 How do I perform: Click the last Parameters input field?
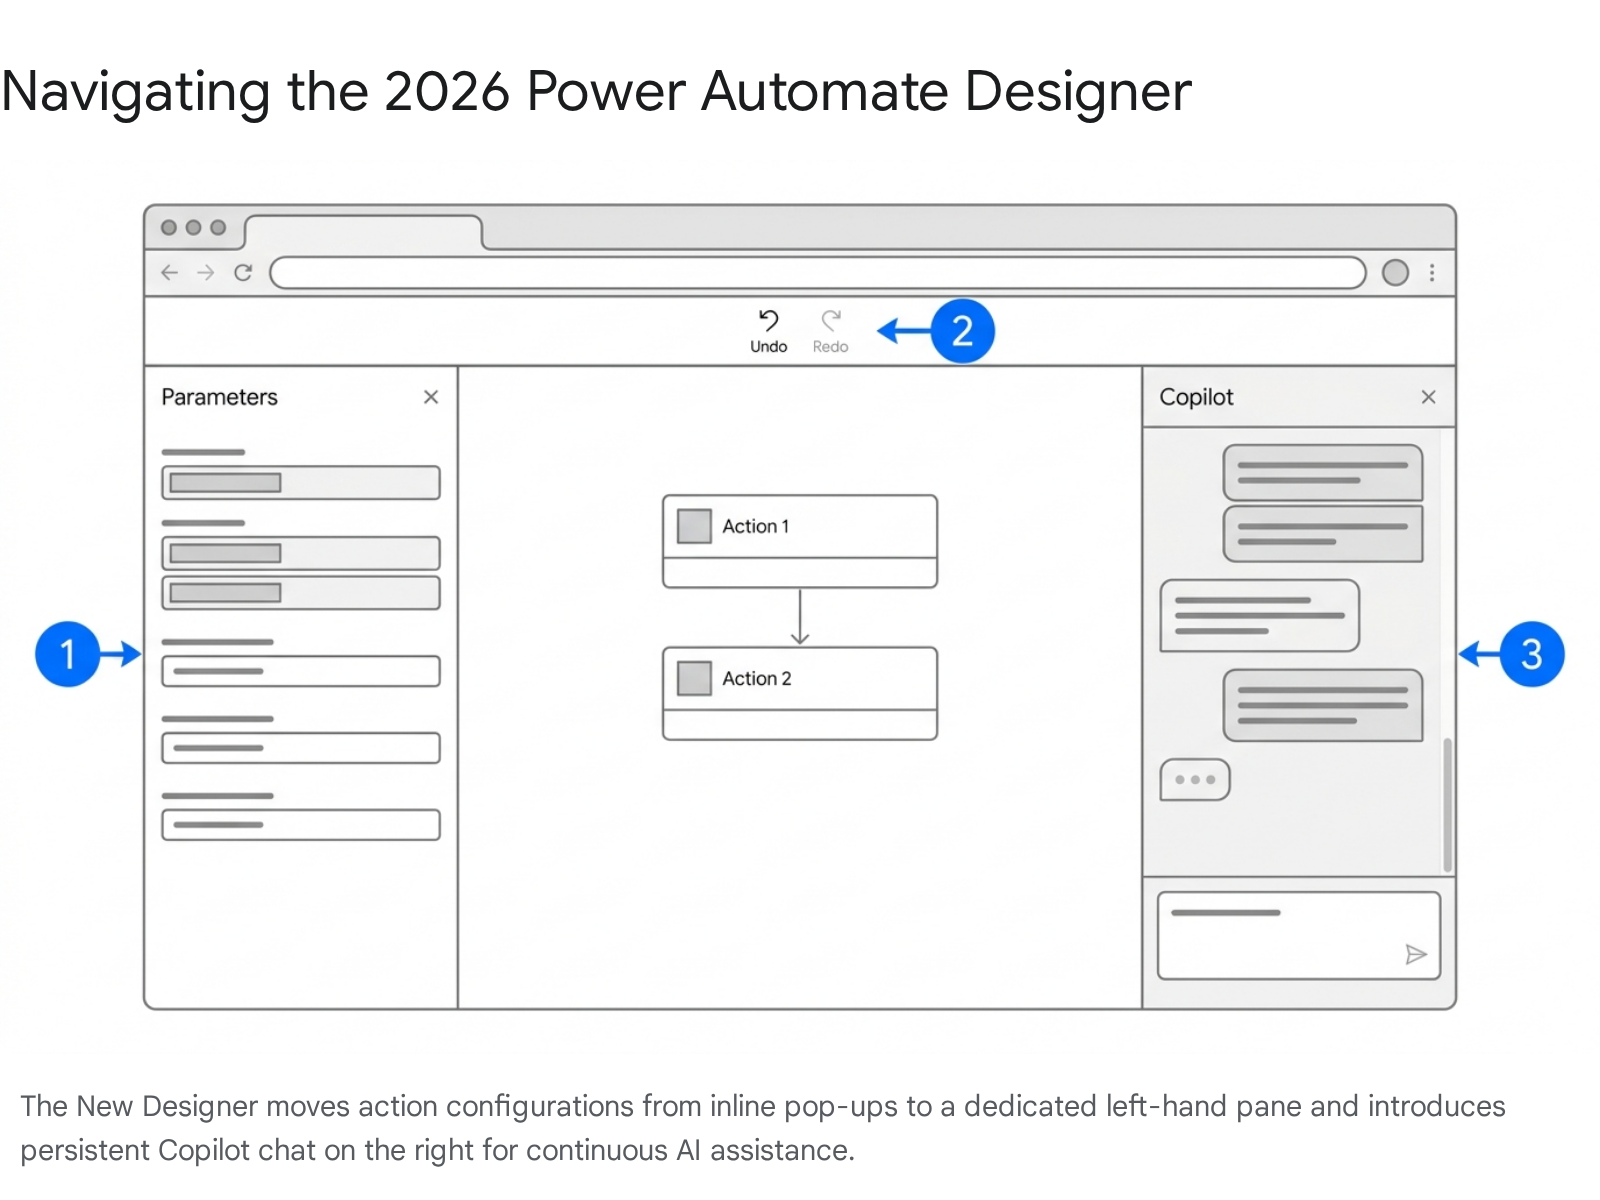[301, 825]
